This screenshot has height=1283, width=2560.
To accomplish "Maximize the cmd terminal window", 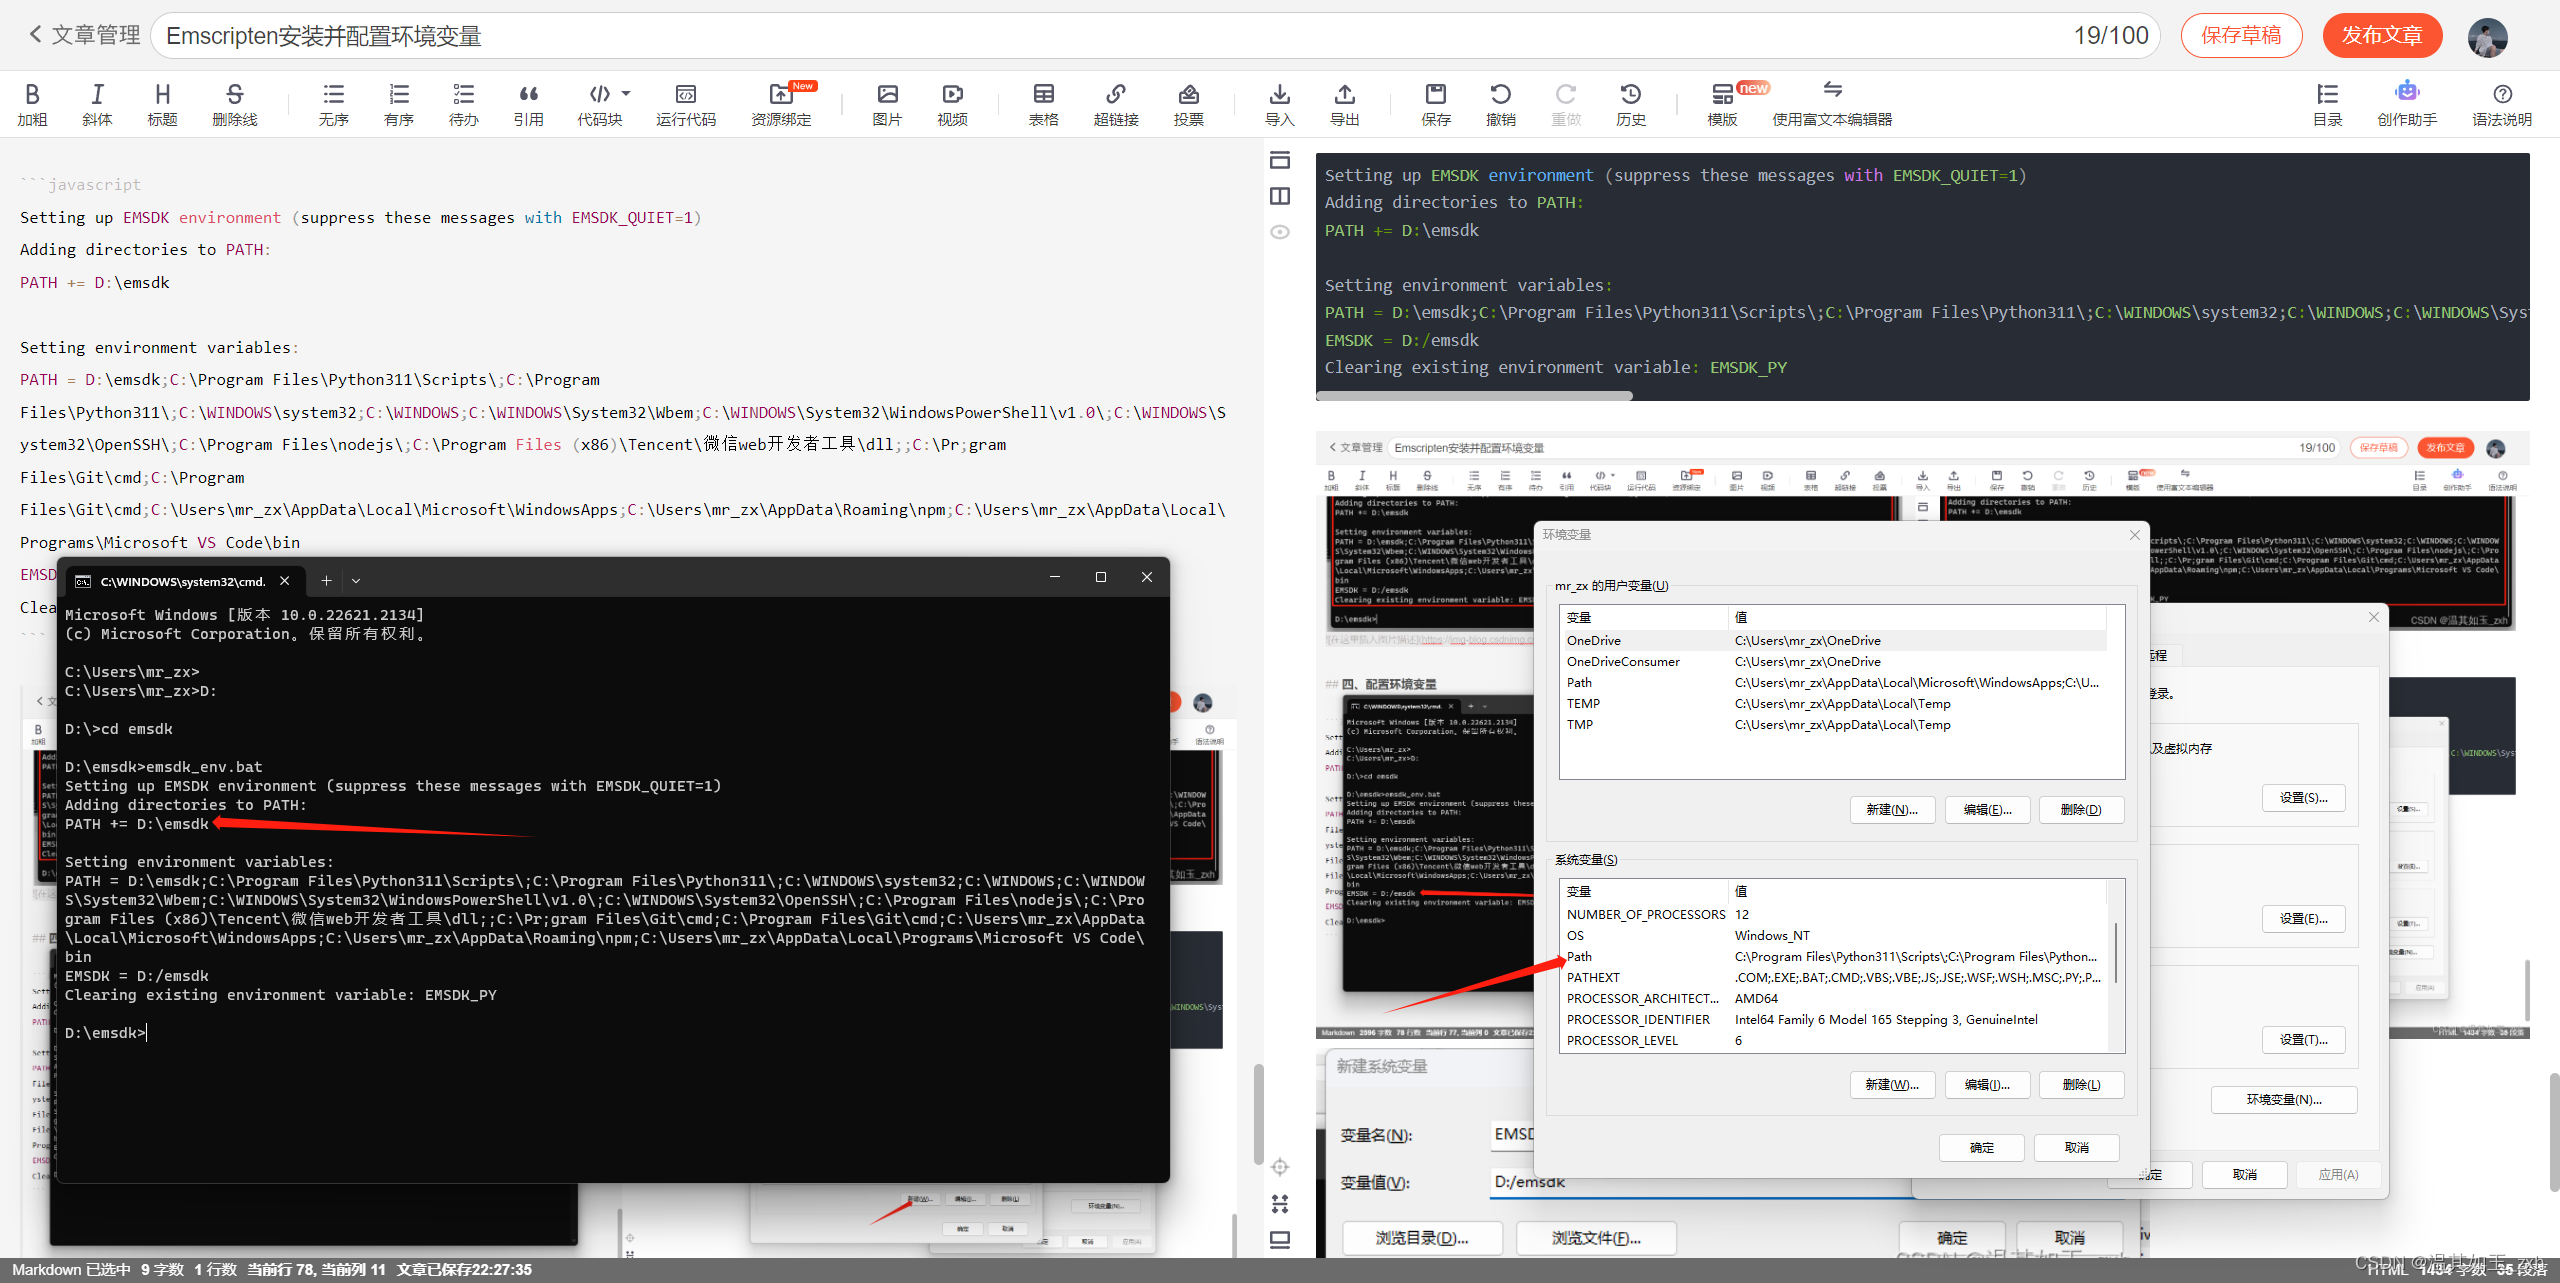I will pos(1101,577).
